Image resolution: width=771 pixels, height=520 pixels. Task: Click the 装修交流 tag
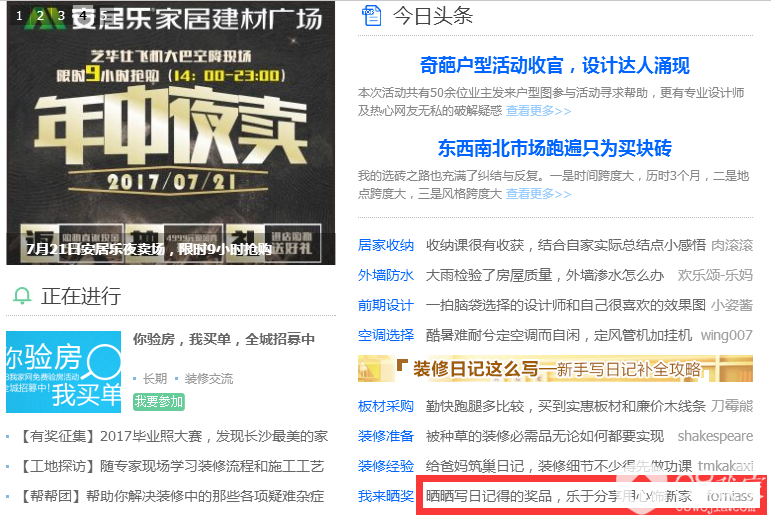pos(209,379)
